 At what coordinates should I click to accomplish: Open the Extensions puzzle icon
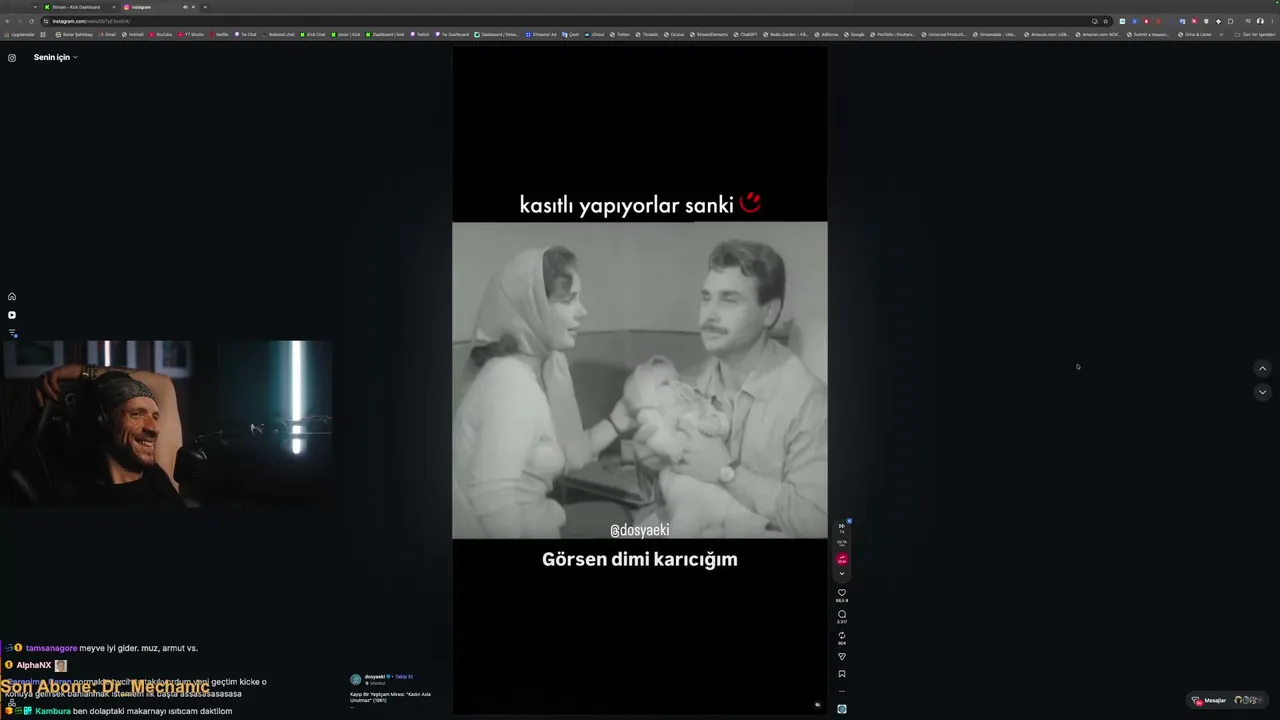(x=1230, y=21)
